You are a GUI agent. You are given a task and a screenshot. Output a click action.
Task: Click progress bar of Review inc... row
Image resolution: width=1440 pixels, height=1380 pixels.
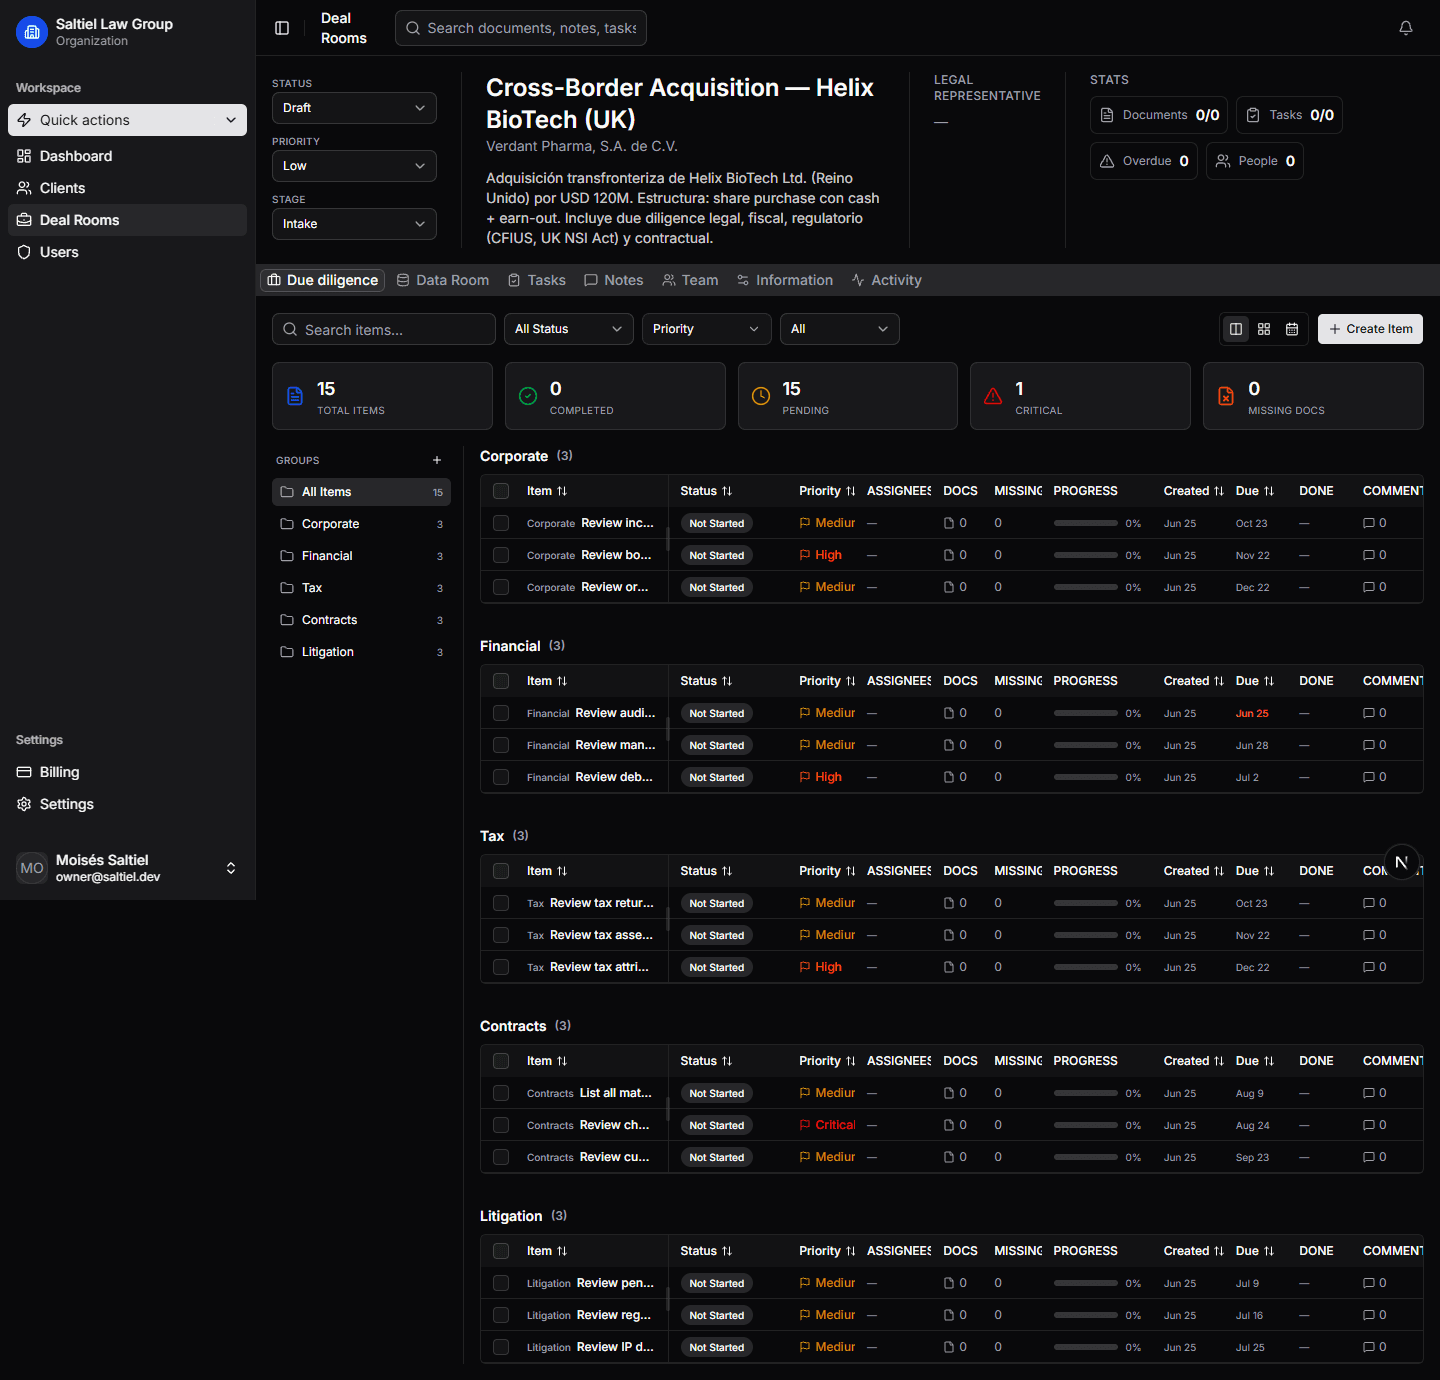point(1086,523)
